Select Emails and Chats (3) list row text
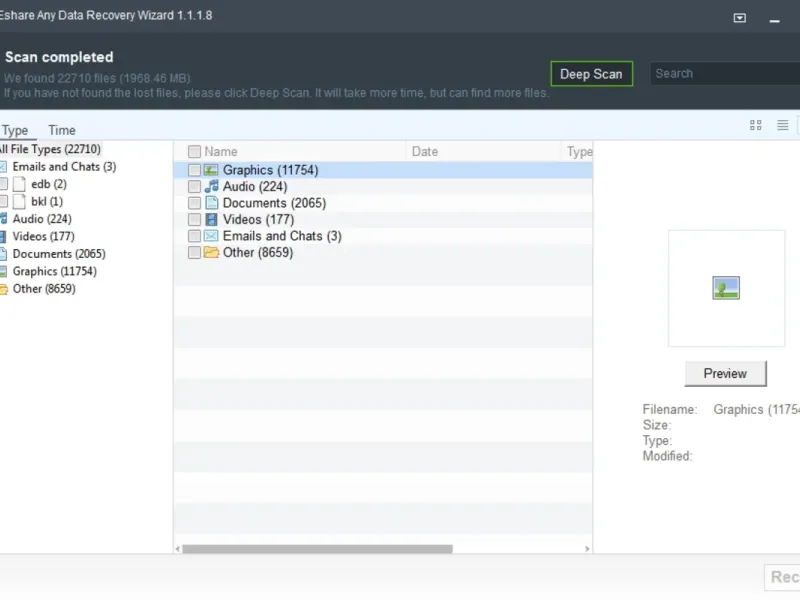Viewport: 800px width, 600px height. [282, 236]
